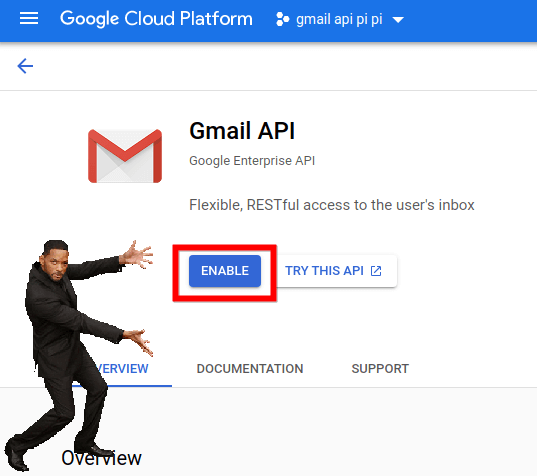
Task: Click the TRY THIS API button
Action: coord(336,271)
